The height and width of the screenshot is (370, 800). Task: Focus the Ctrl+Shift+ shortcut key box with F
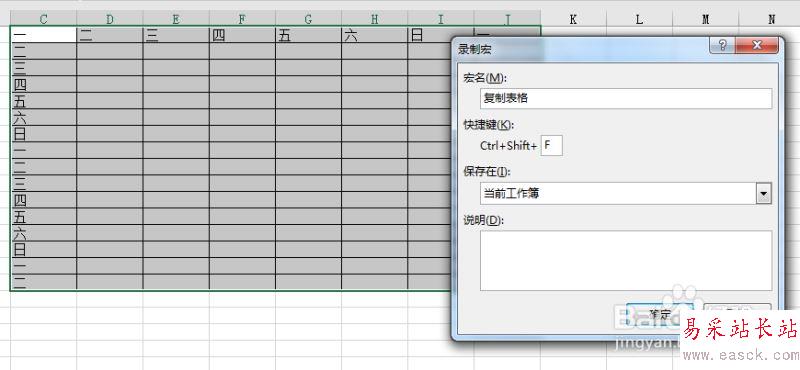[x=552, y=145]
